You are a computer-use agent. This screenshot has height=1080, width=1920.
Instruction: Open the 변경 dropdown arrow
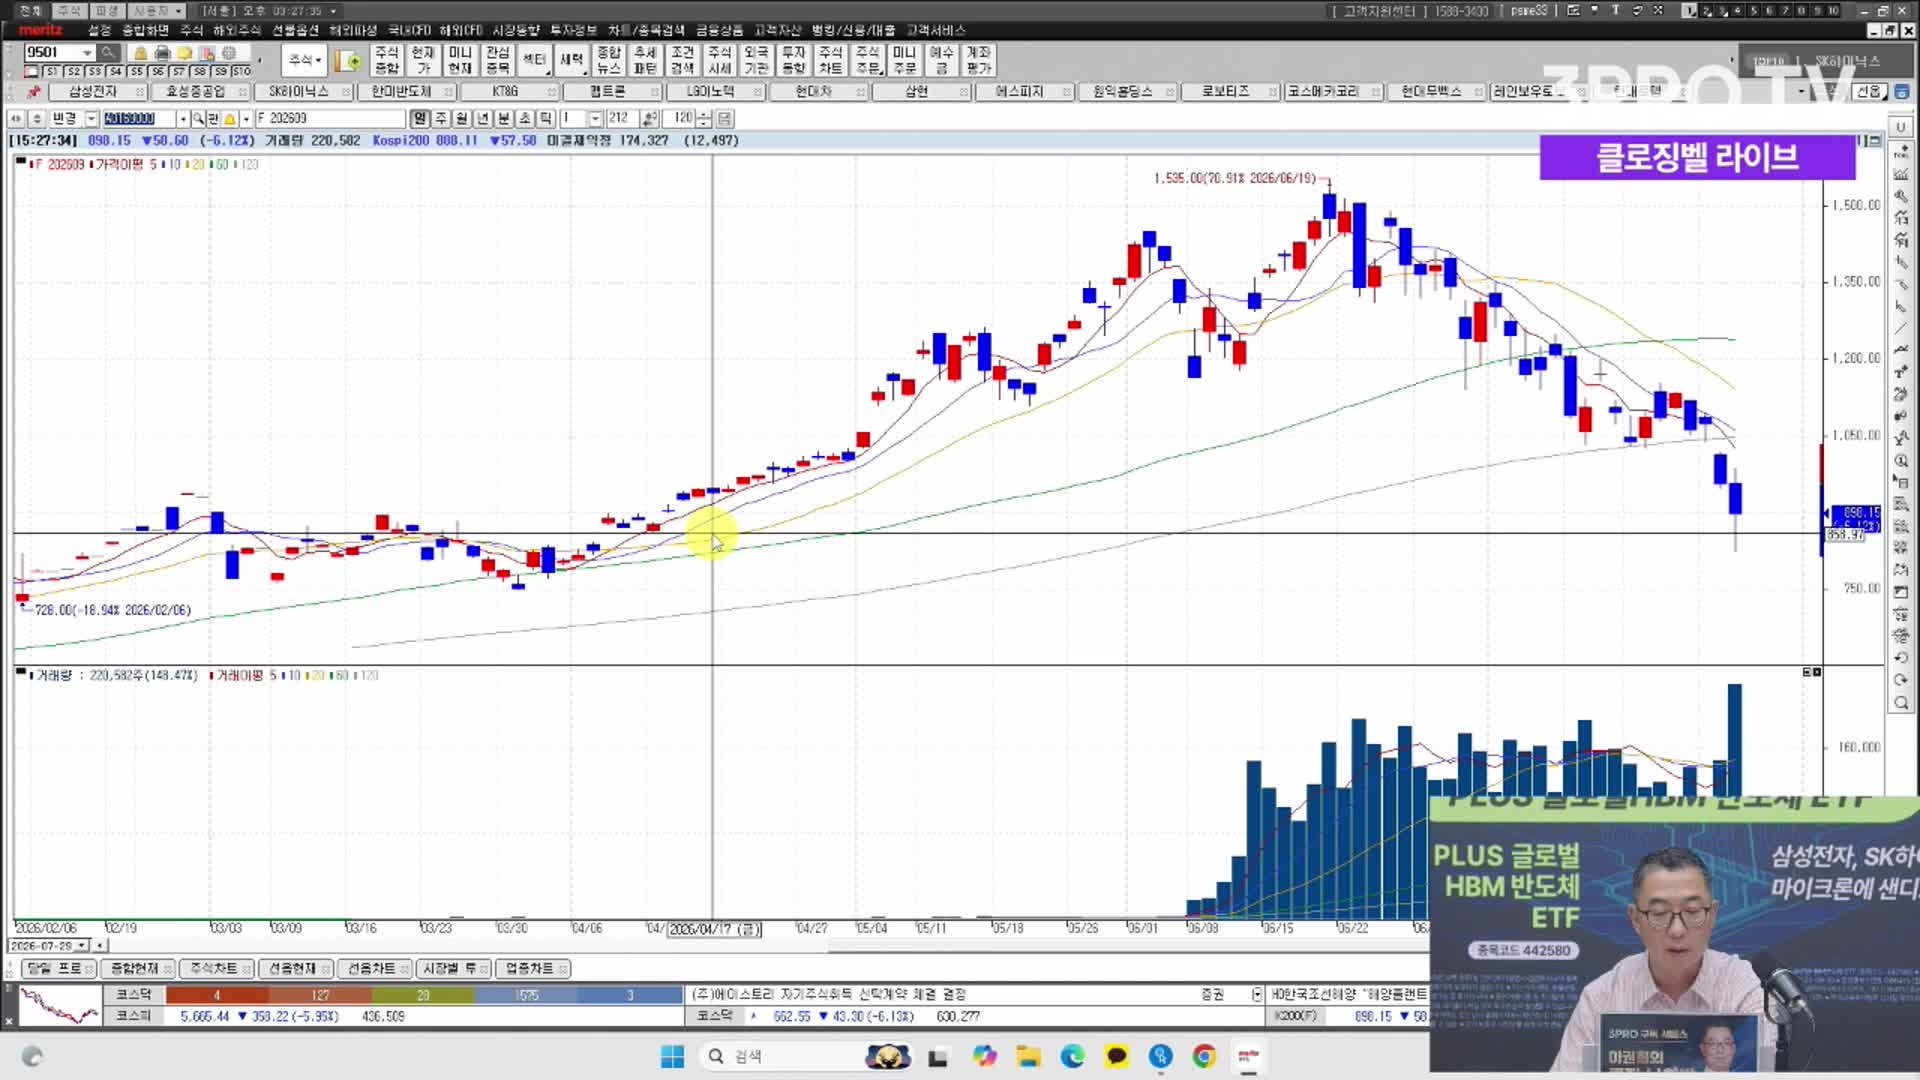[91, 118]
